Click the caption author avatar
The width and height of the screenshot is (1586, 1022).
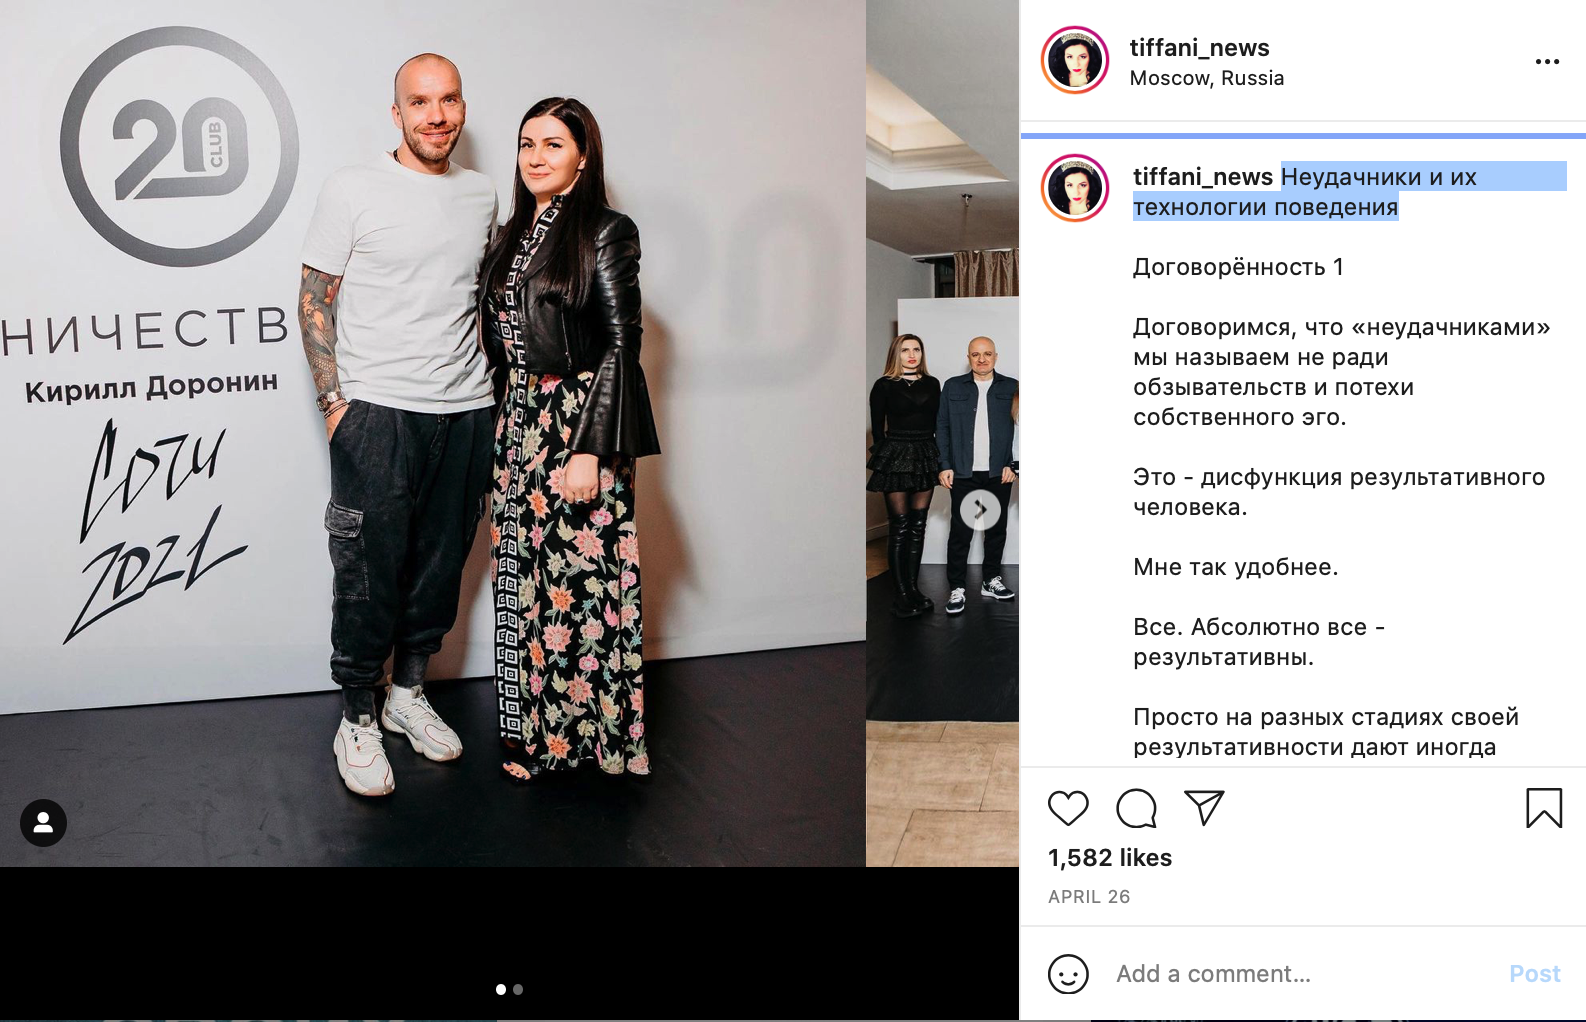[1075, 188]
